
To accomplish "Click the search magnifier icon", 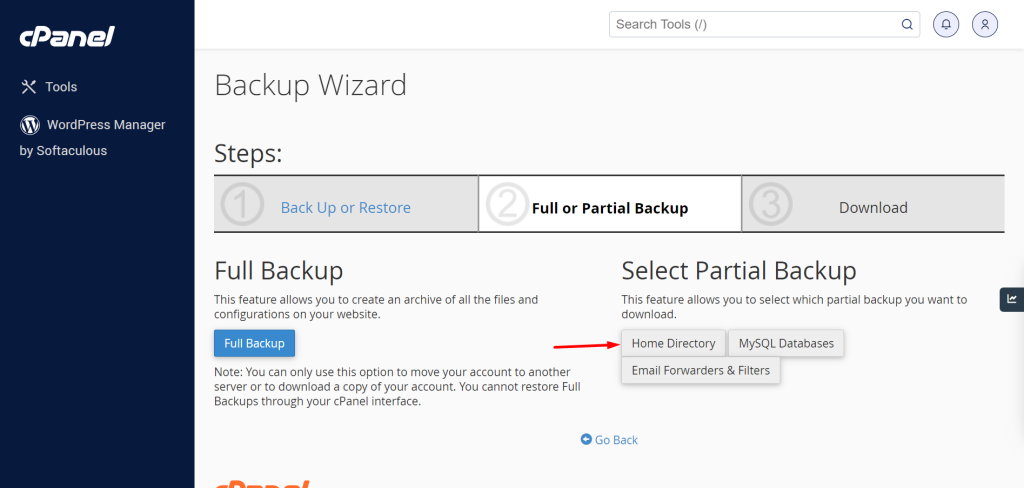I will point(907,25).
